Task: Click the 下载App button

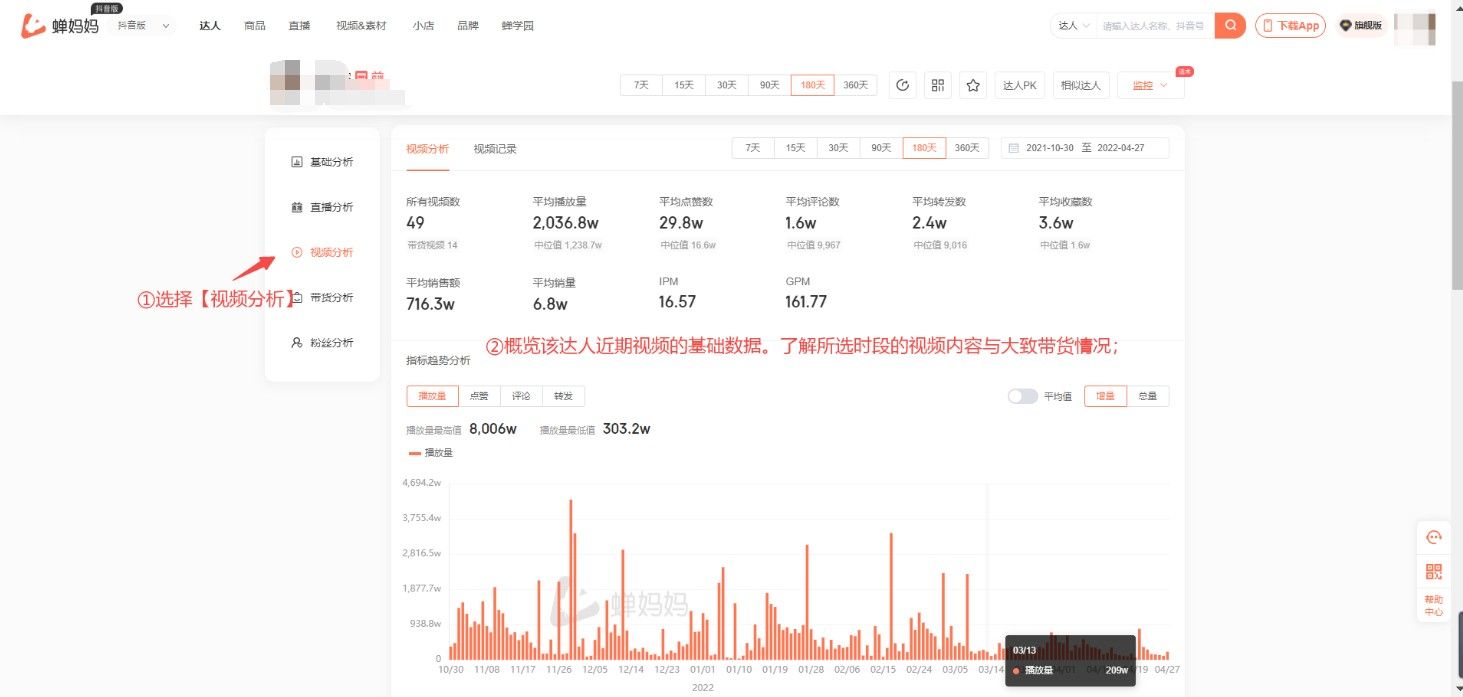Action: 1289,25
